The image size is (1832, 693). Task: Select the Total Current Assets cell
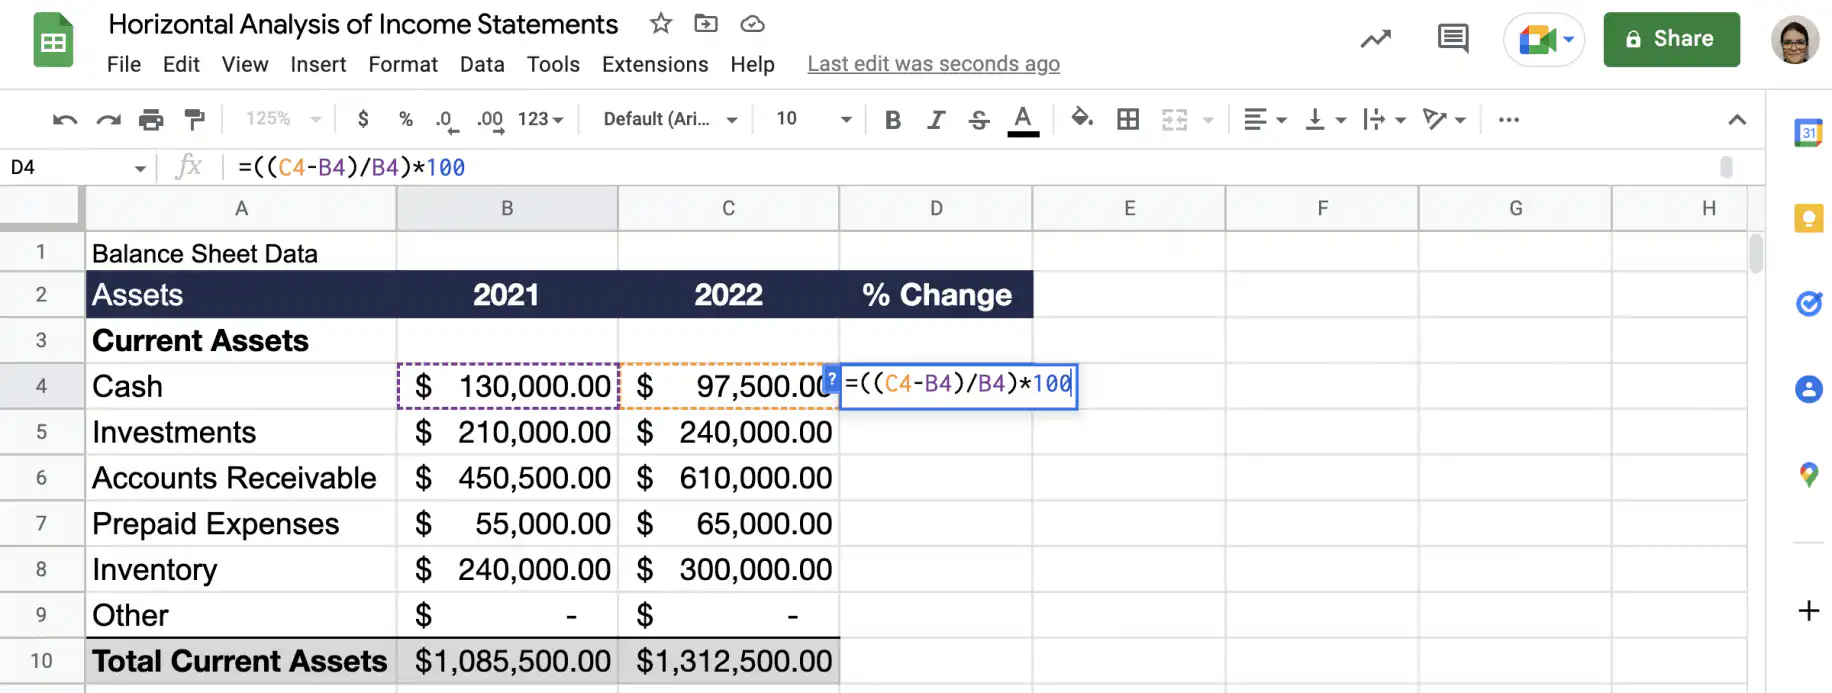pos(240,661)
